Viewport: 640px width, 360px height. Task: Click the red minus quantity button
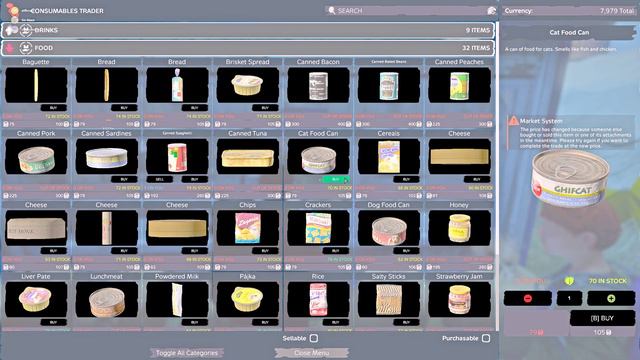click(527, 298)
